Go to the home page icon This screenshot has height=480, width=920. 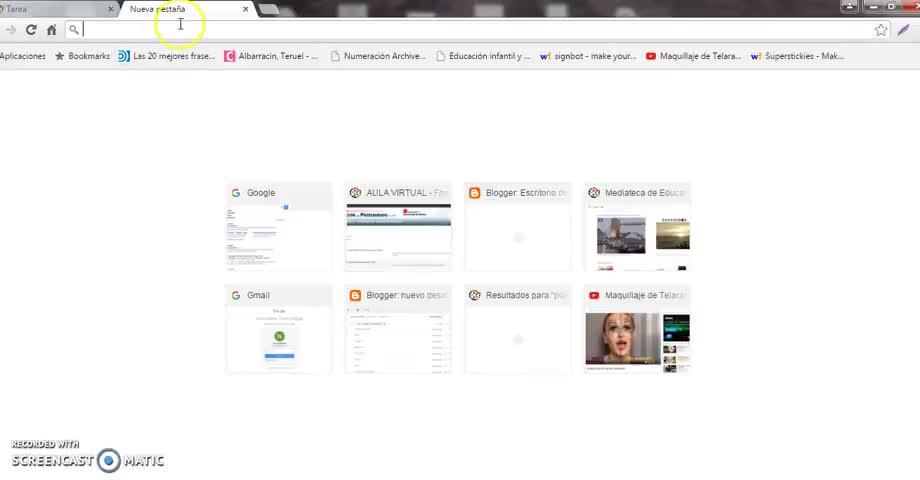(x=52, y=30)
